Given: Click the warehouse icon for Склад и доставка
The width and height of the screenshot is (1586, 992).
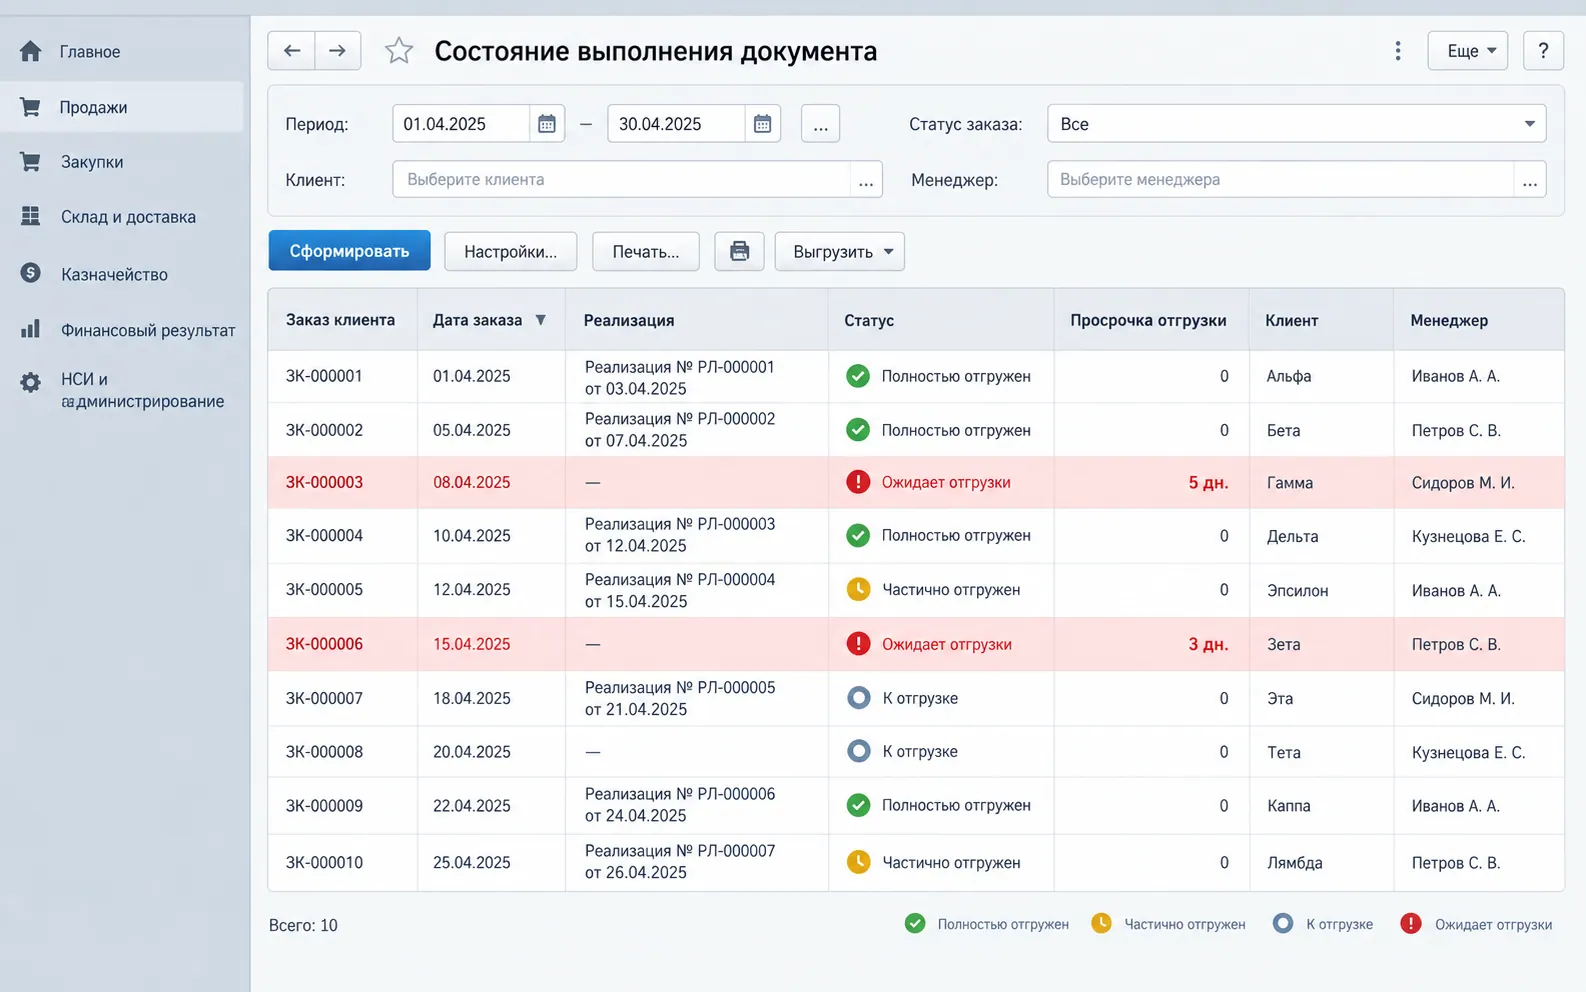Looking at the screenshot, I should pos(31,216).
